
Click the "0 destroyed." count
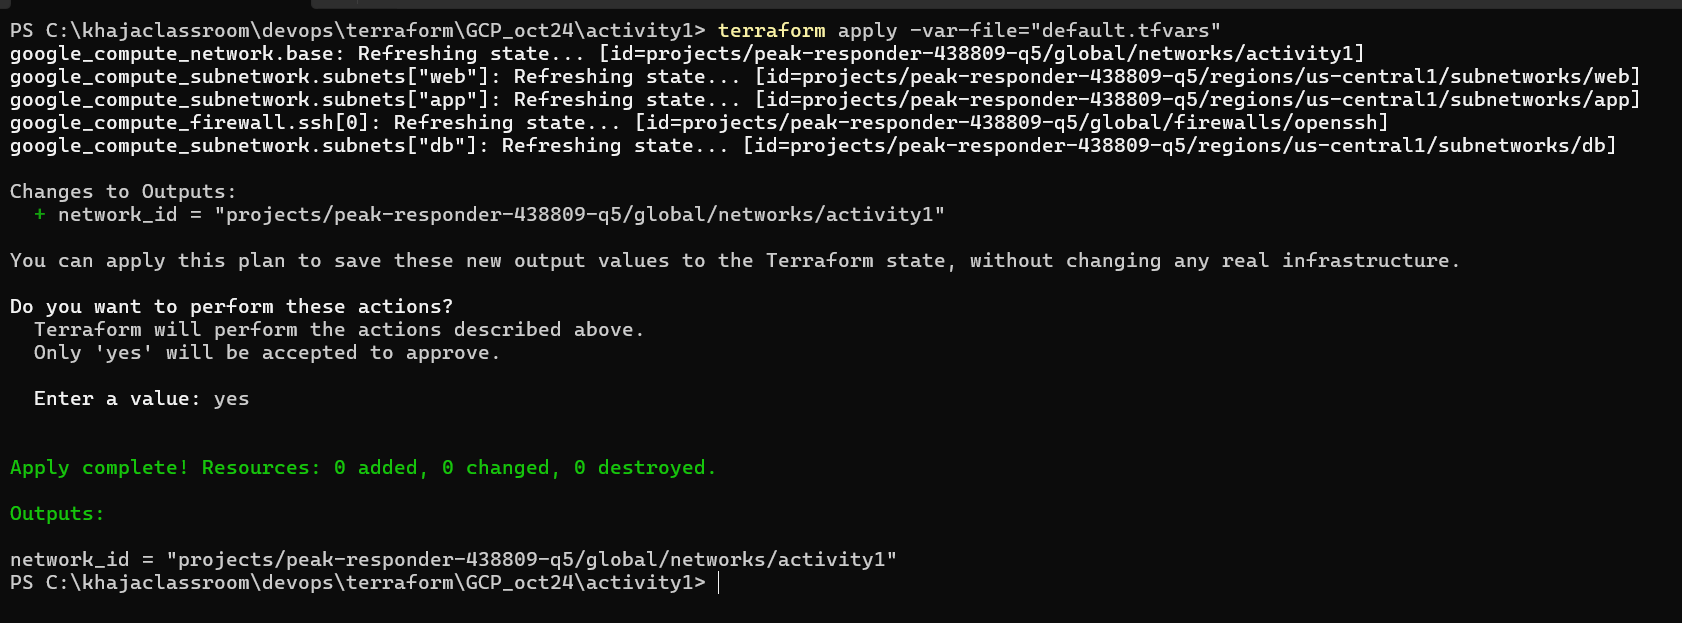(645, 468)
